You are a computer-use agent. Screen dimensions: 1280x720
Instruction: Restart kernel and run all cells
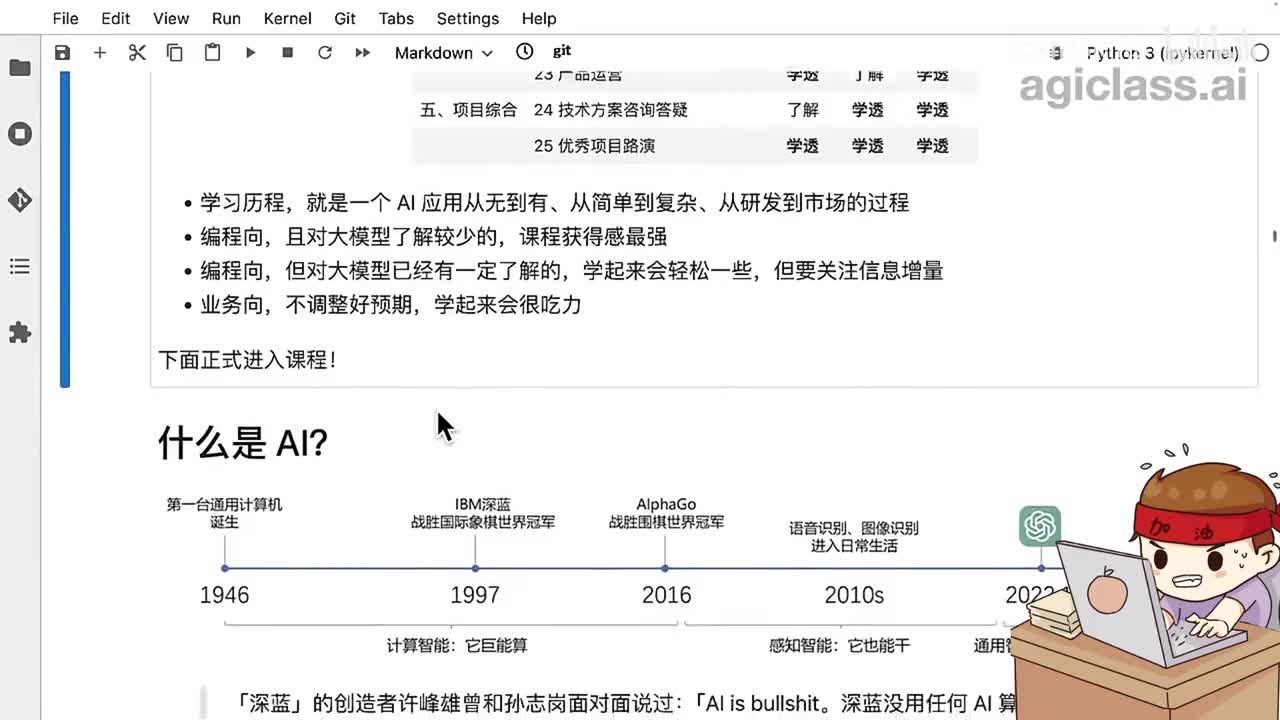(362, 52)
